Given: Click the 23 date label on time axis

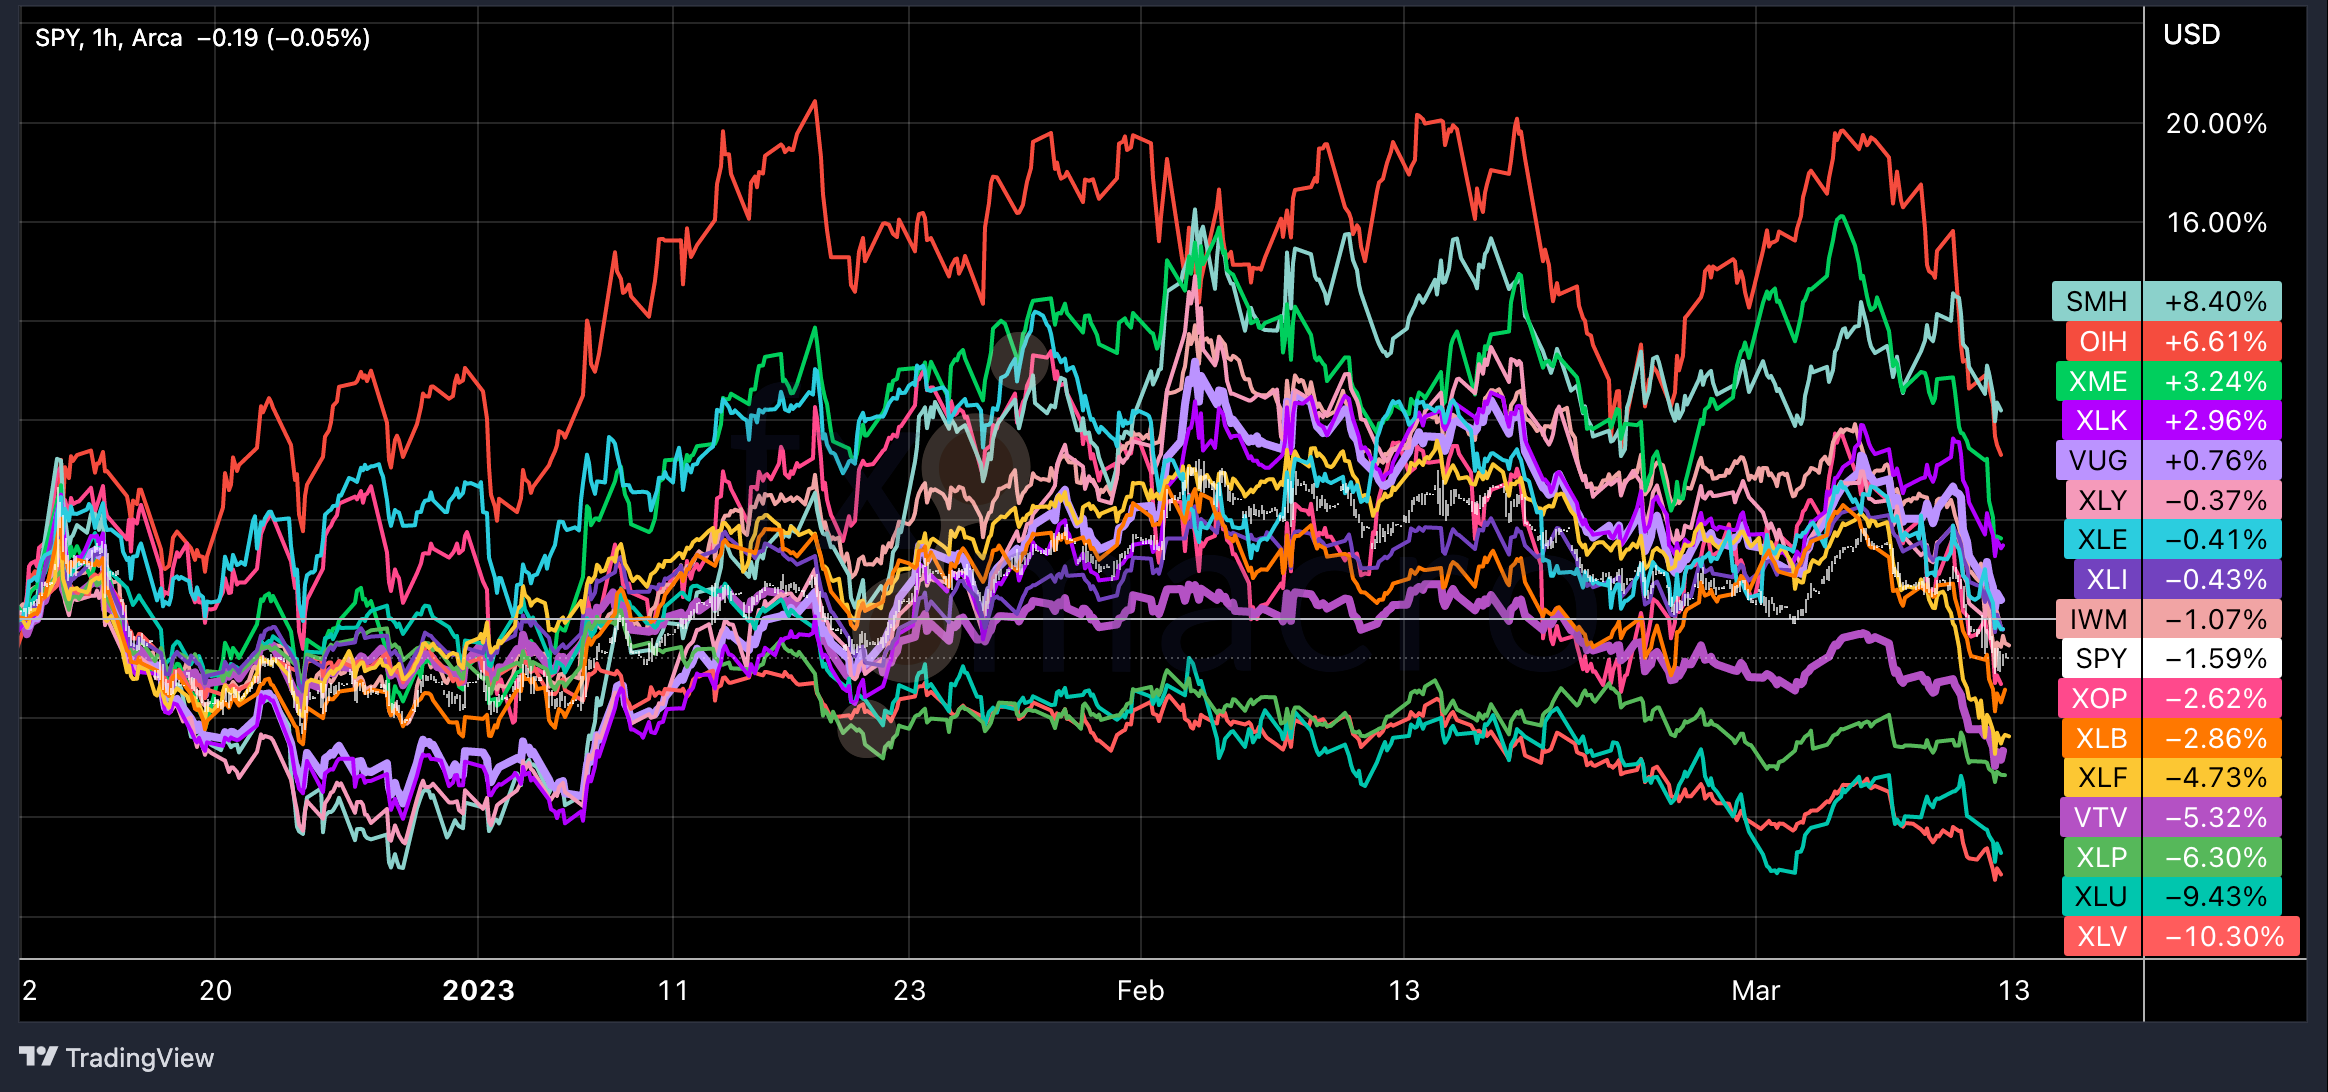Looking at the screenshot, I should 909,990.
